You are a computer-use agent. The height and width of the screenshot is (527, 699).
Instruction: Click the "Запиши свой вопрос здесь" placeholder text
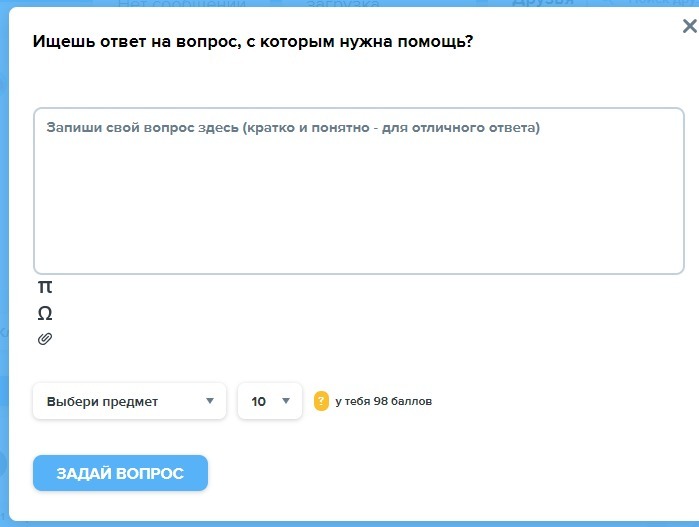[293, 128]
